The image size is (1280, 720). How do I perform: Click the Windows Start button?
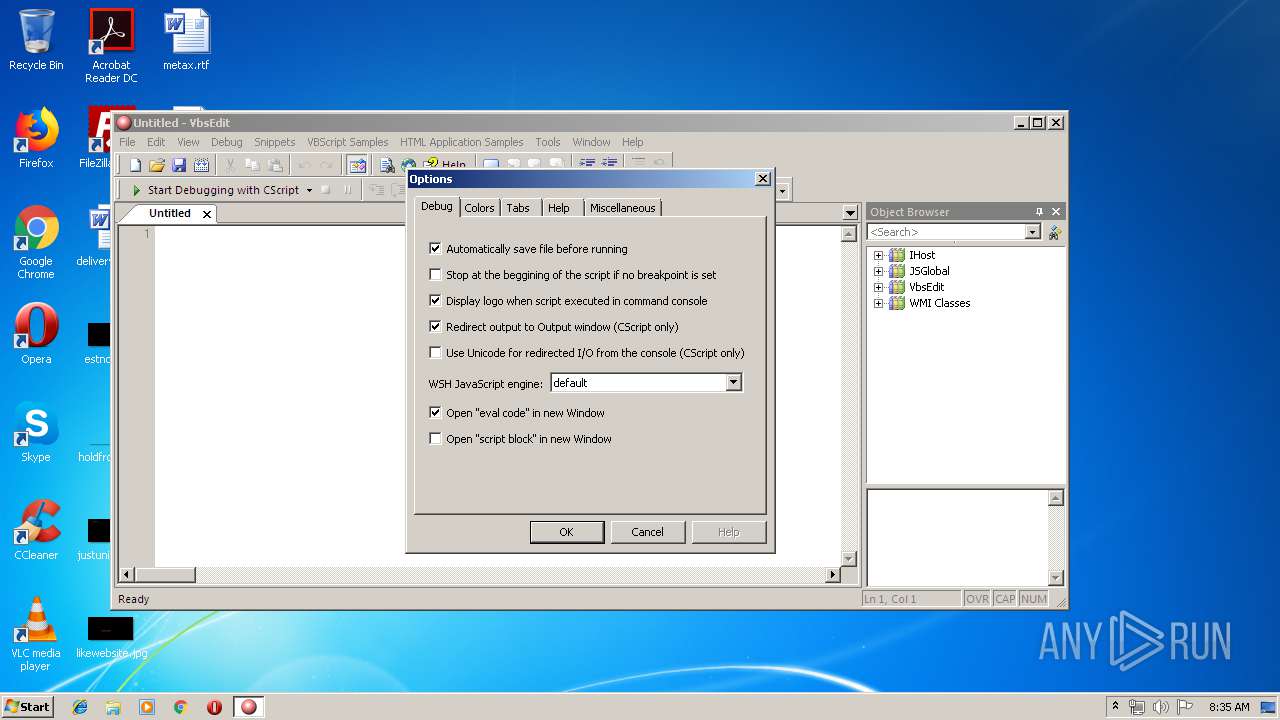pos(28,706)
